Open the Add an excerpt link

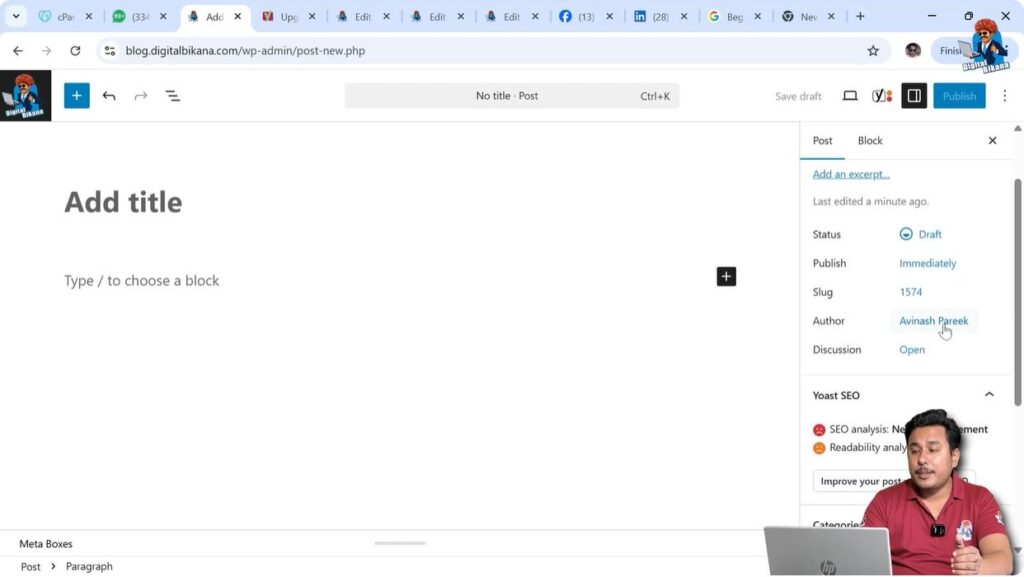pos(851,173)
